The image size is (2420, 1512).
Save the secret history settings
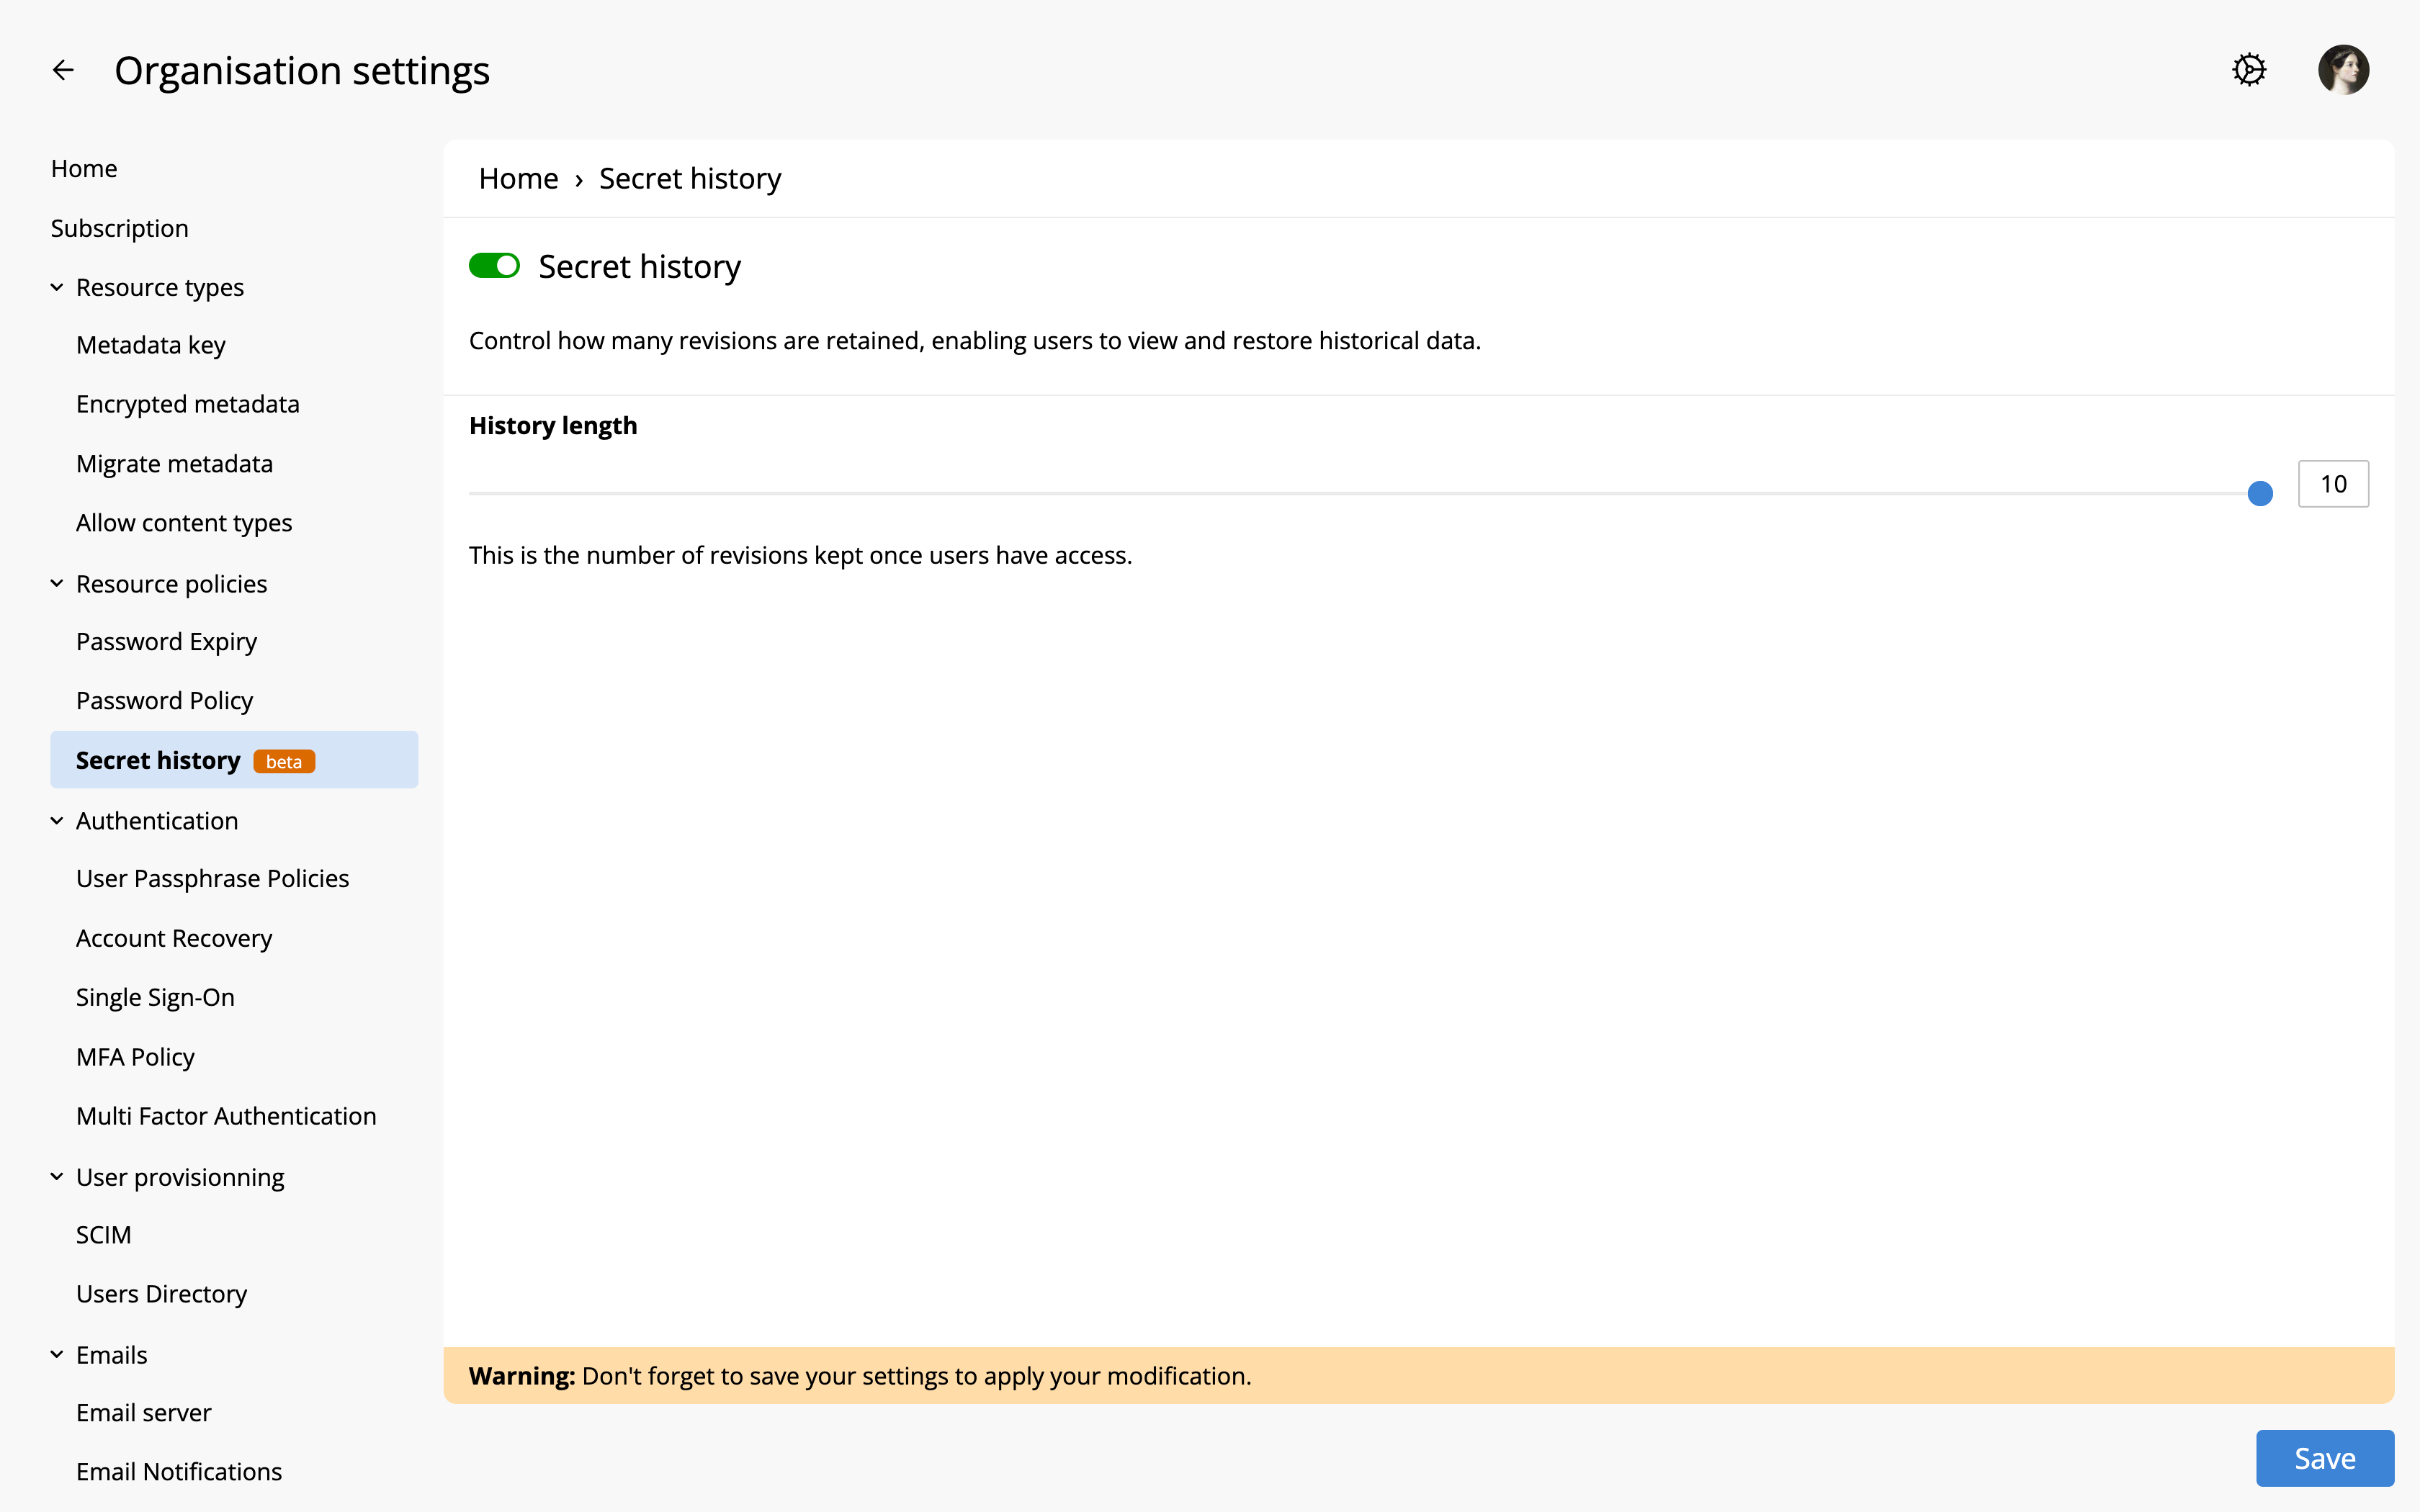(x=2324, y=1458)
